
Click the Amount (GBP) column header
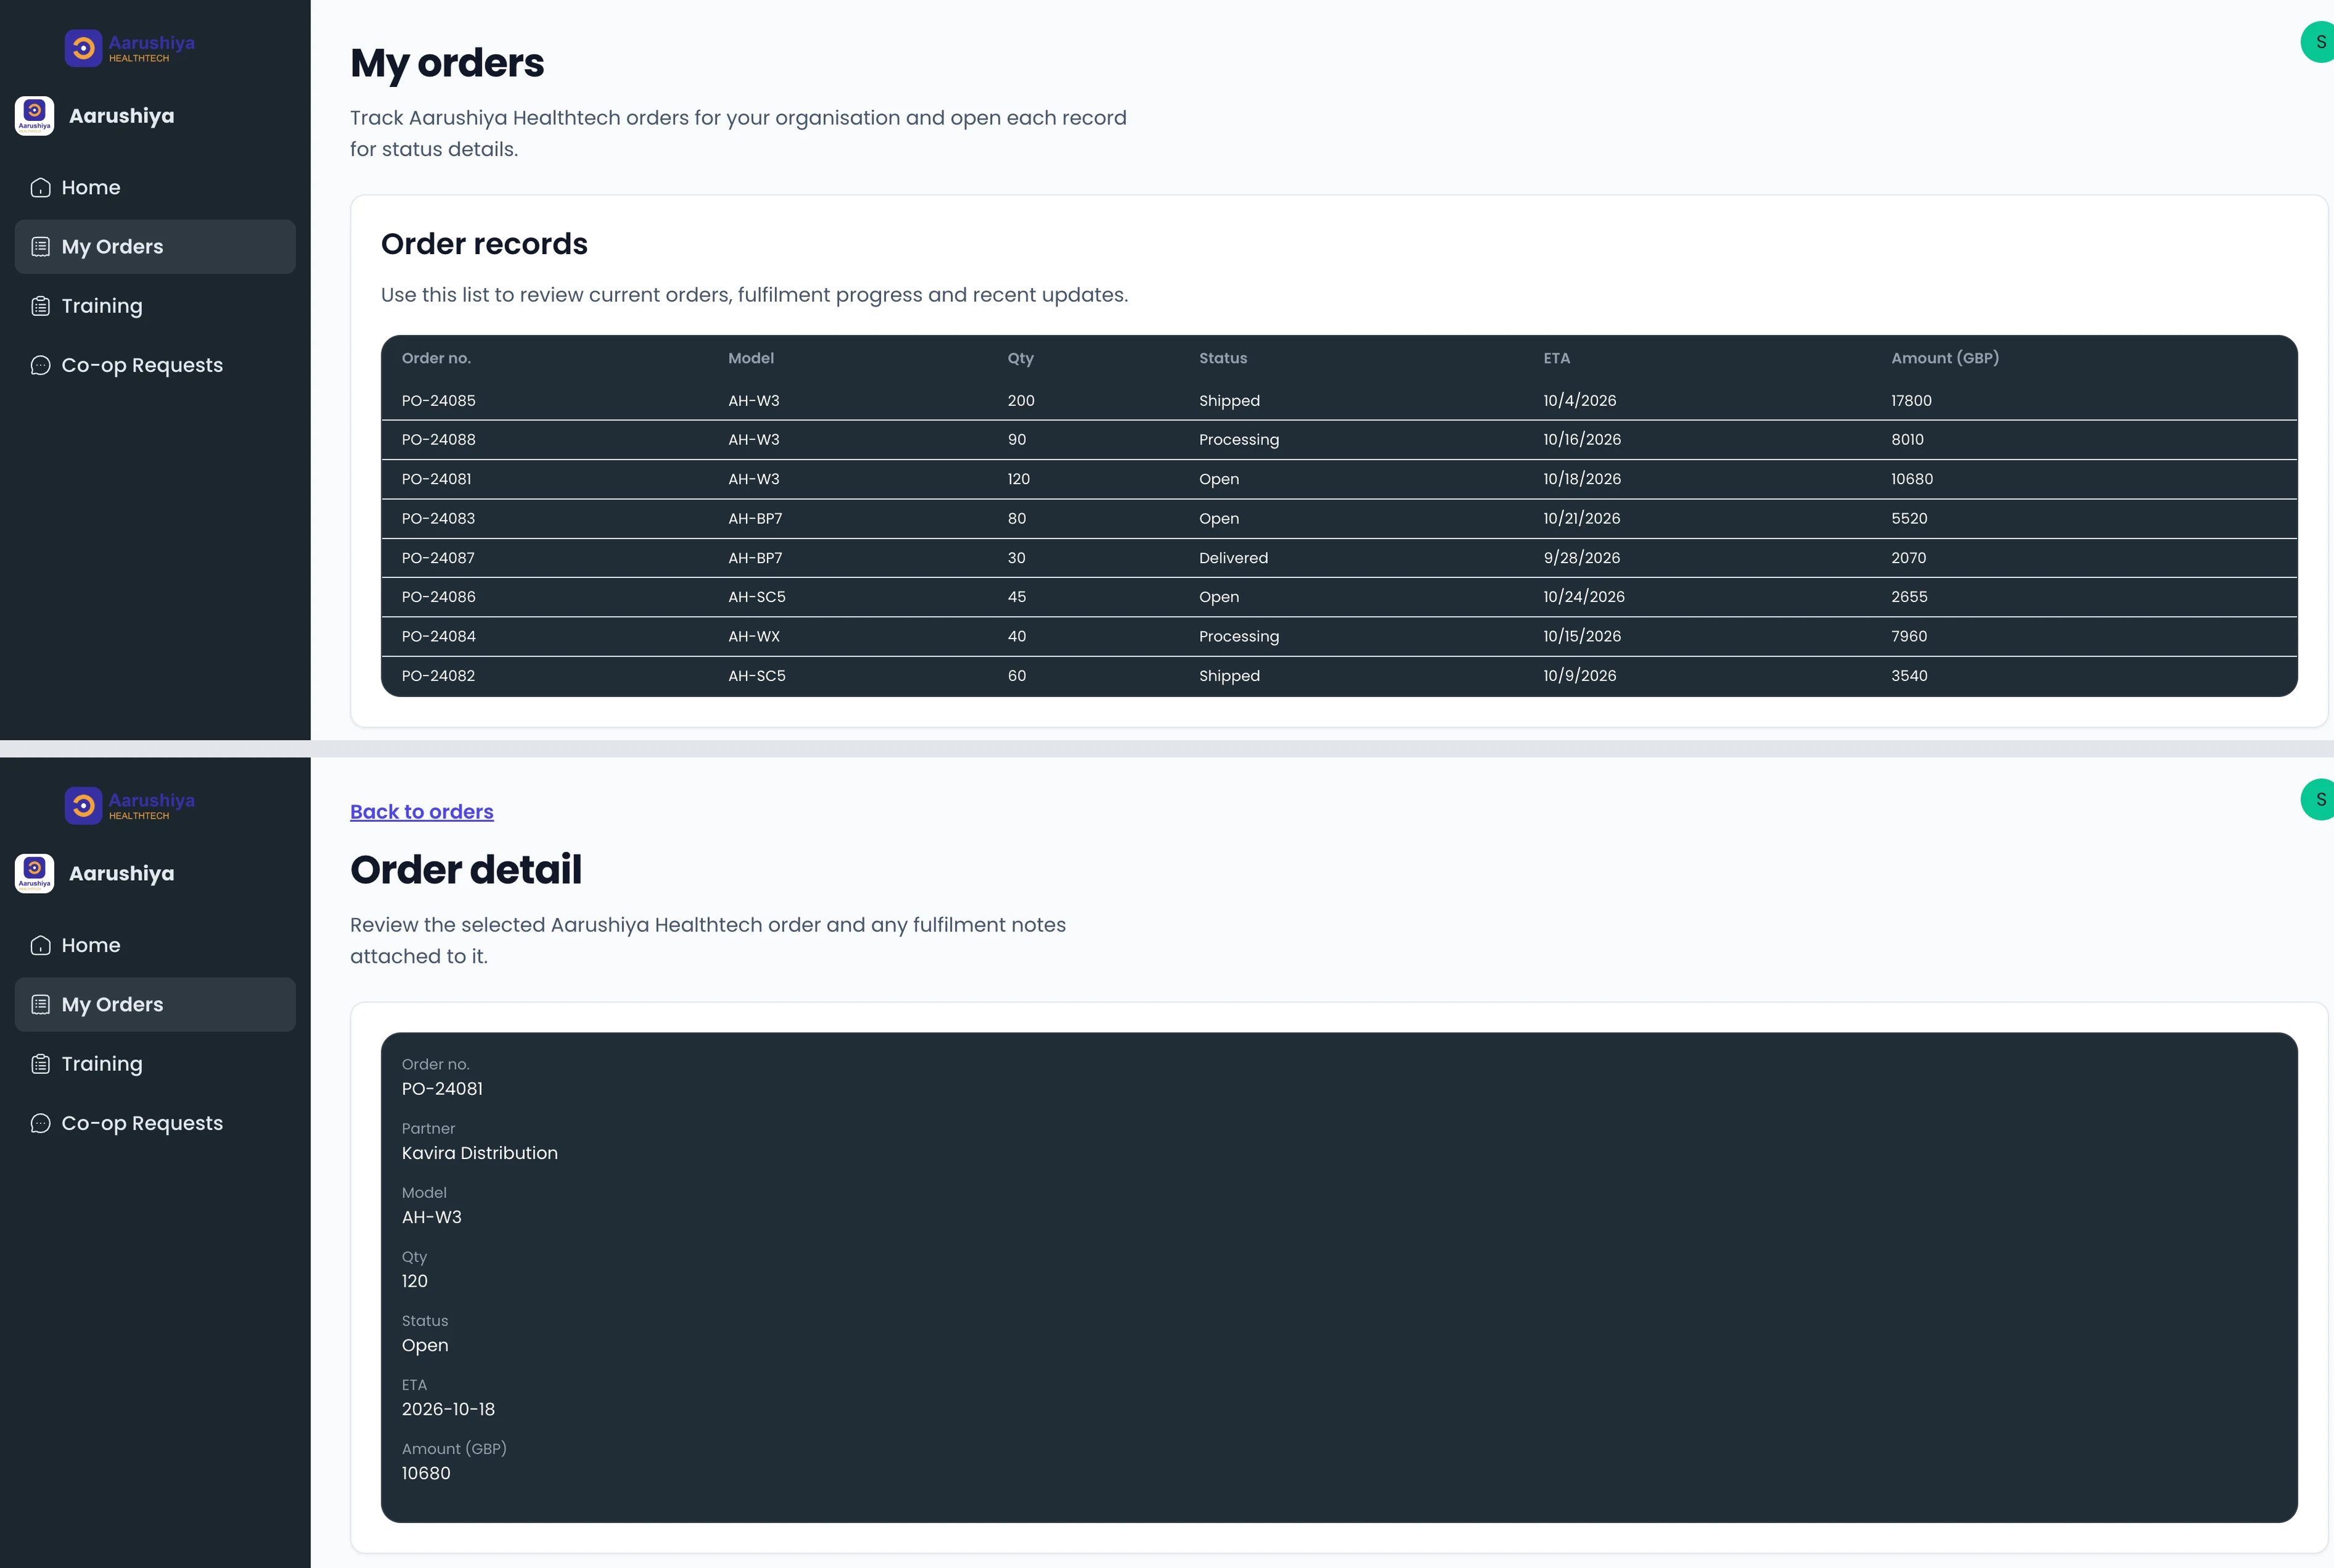tap(1945, 358)
